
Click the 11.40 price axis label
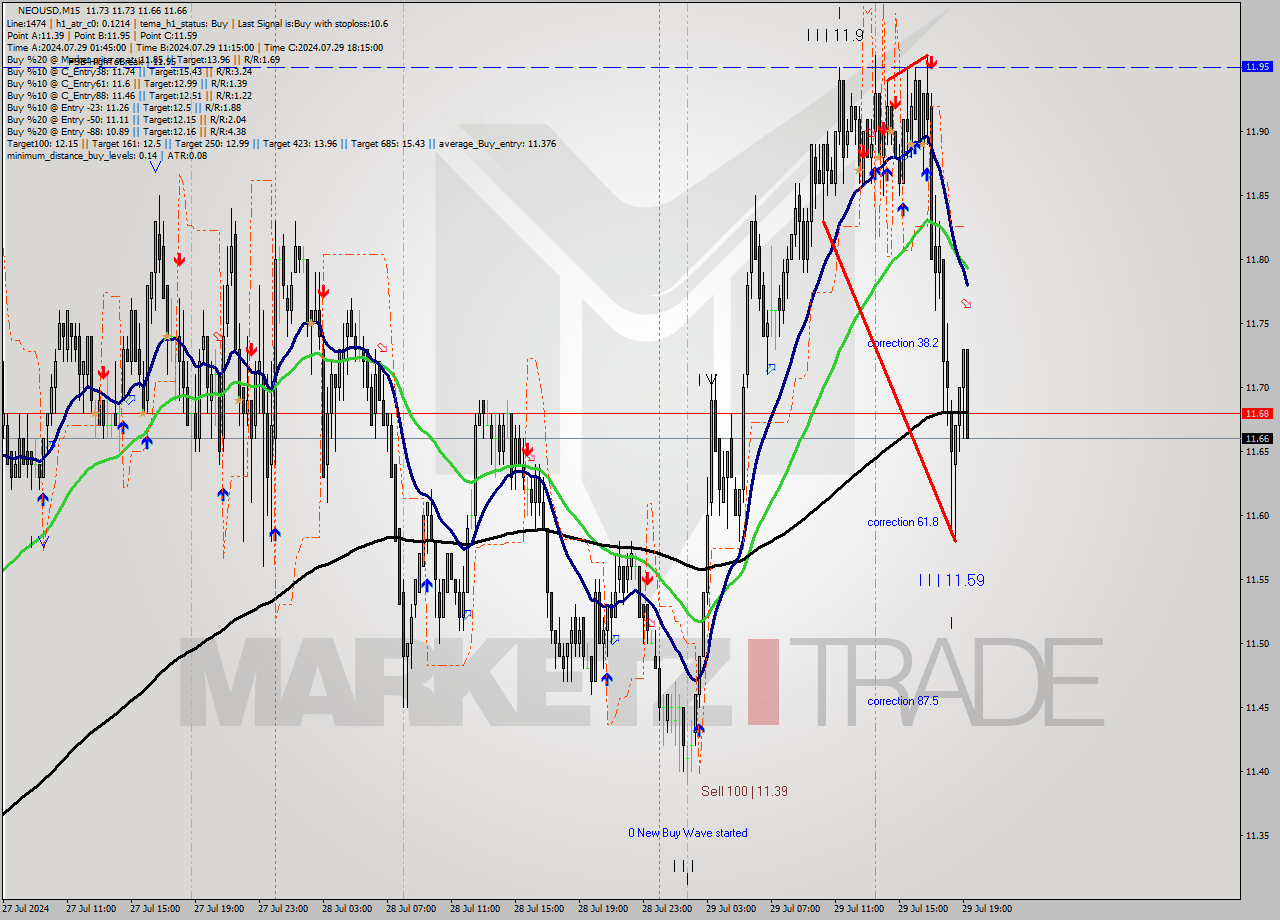1257,771
